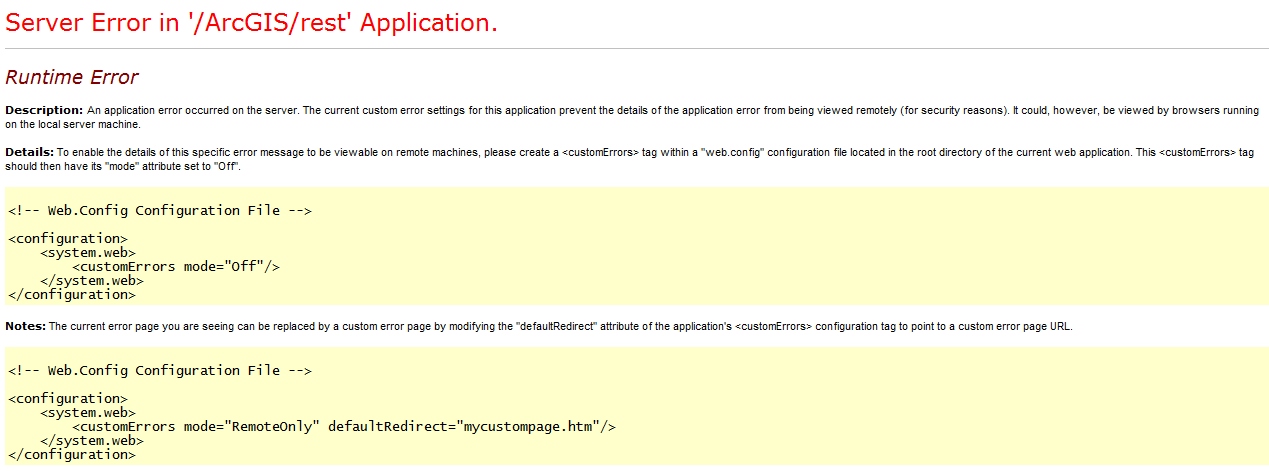Click the text "on the local server machine."
Image resolution: width=1269 pixels, height=471 pixels.
click(73, 125)
